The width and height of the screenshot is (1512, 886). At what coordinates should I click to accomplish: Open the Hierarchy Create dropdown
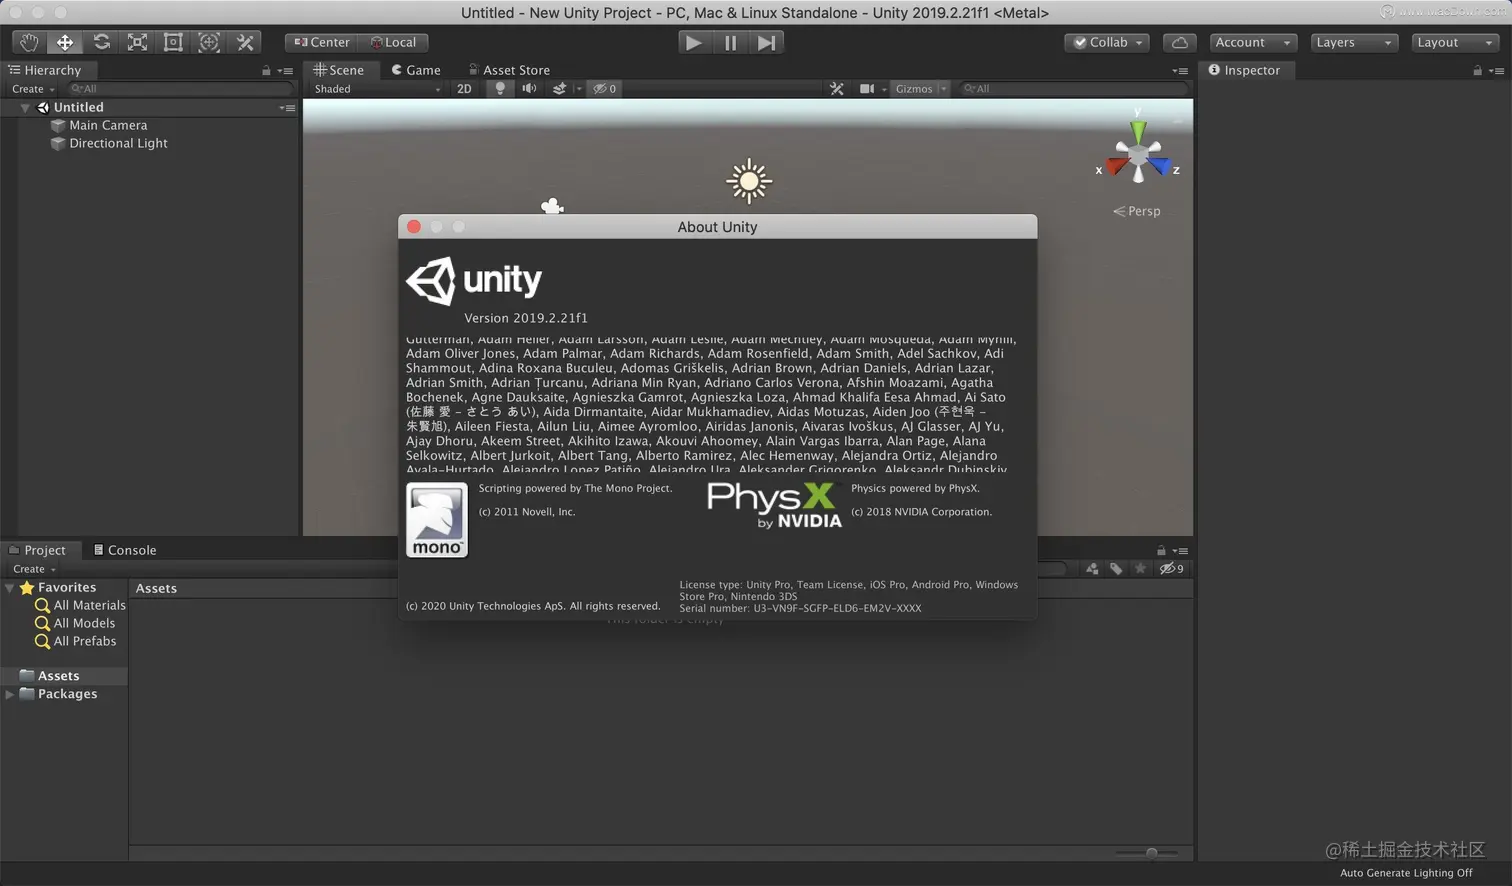coord(33,89)
